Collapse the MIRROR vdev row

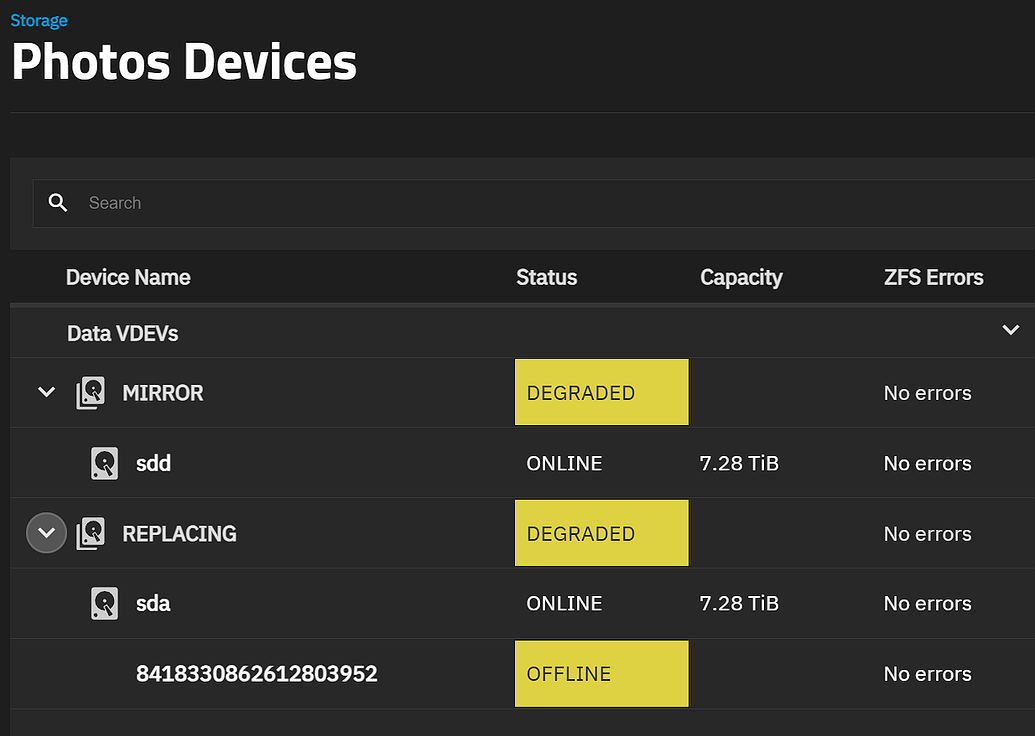tap(45, 392)
